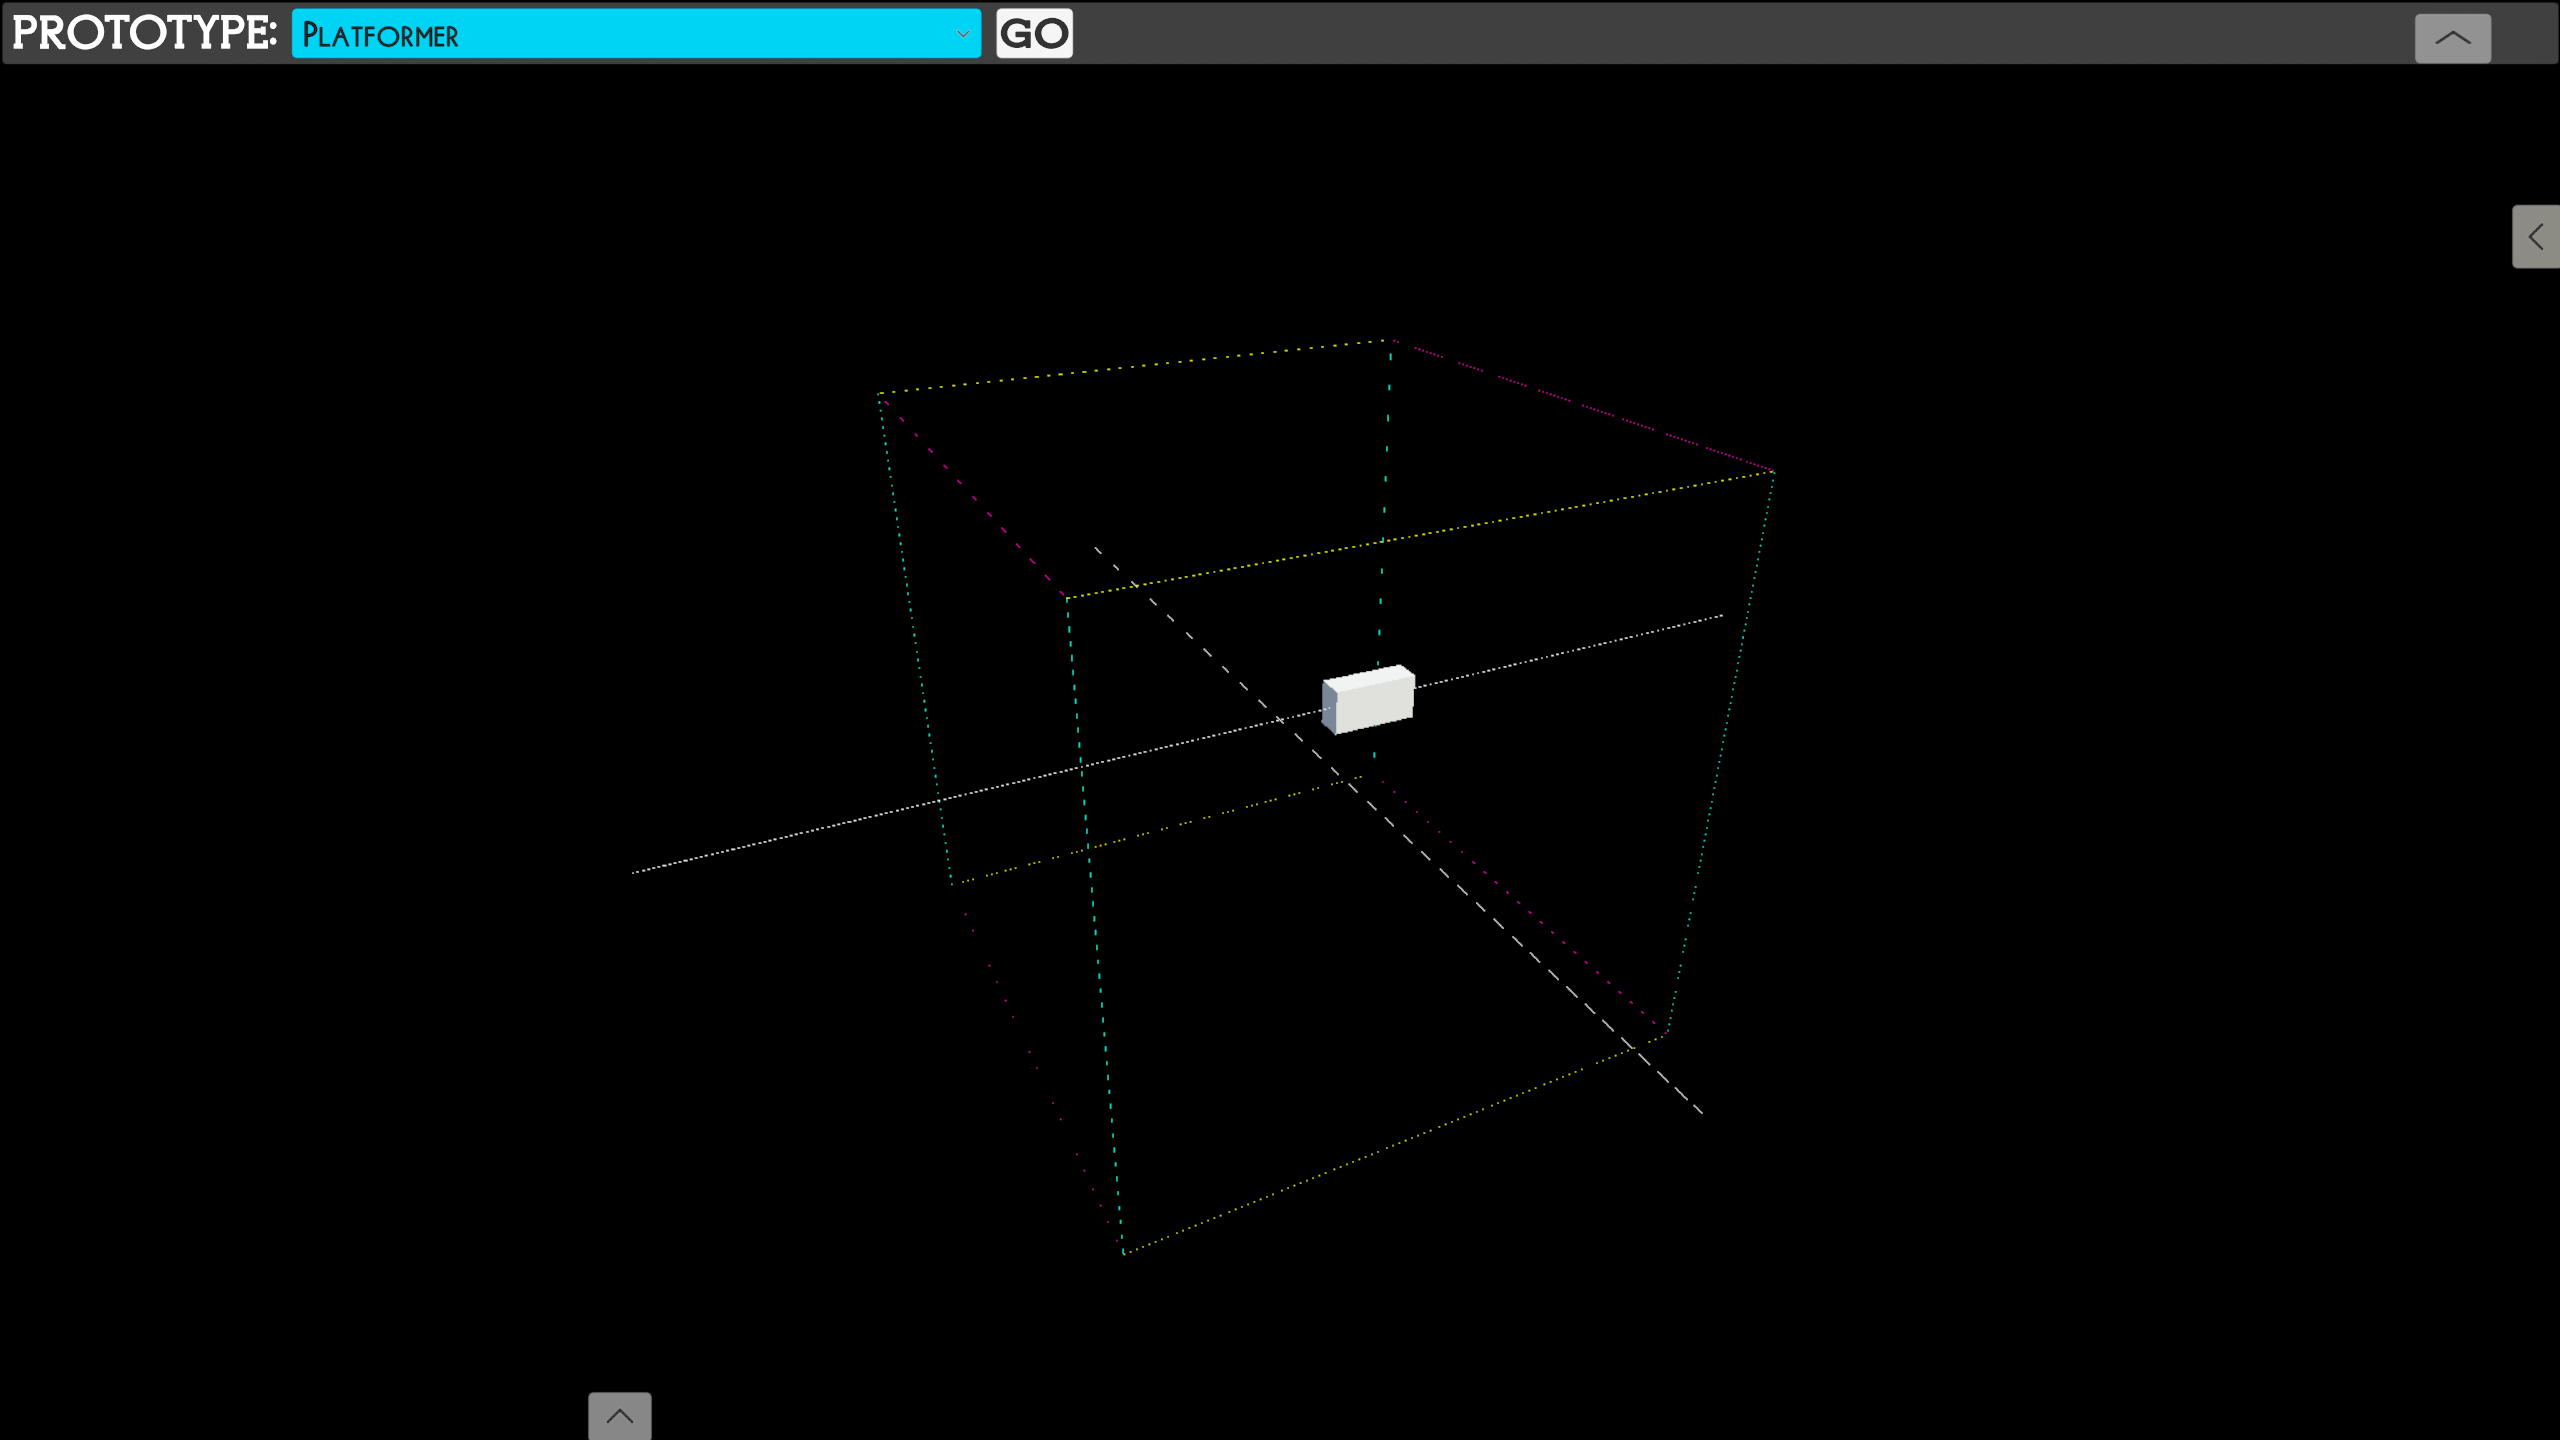The width and height of the screenshot is (2560, 1440).
Task: Click the wireframe's top-left corner
Action: (879, 394)
